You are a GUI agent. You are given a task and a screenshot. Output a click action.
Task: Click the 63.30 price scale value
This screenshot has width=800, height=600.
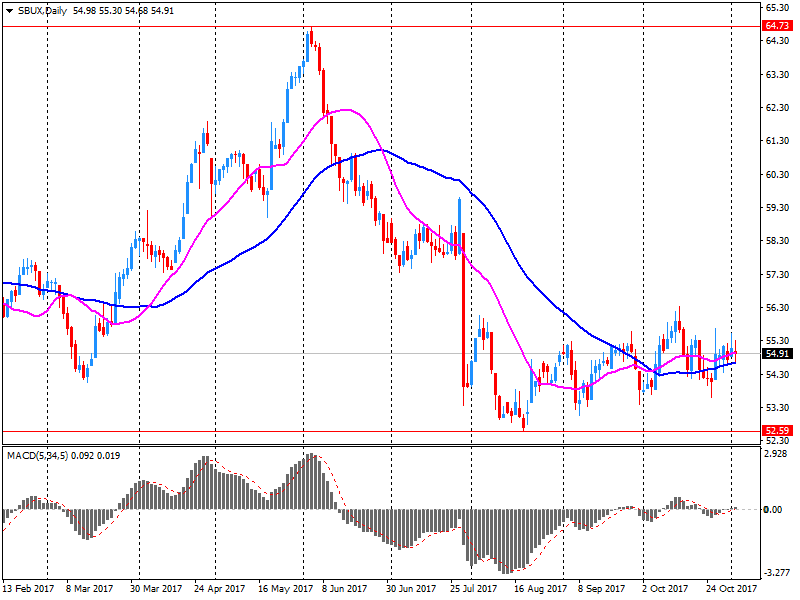click(777, 74)
